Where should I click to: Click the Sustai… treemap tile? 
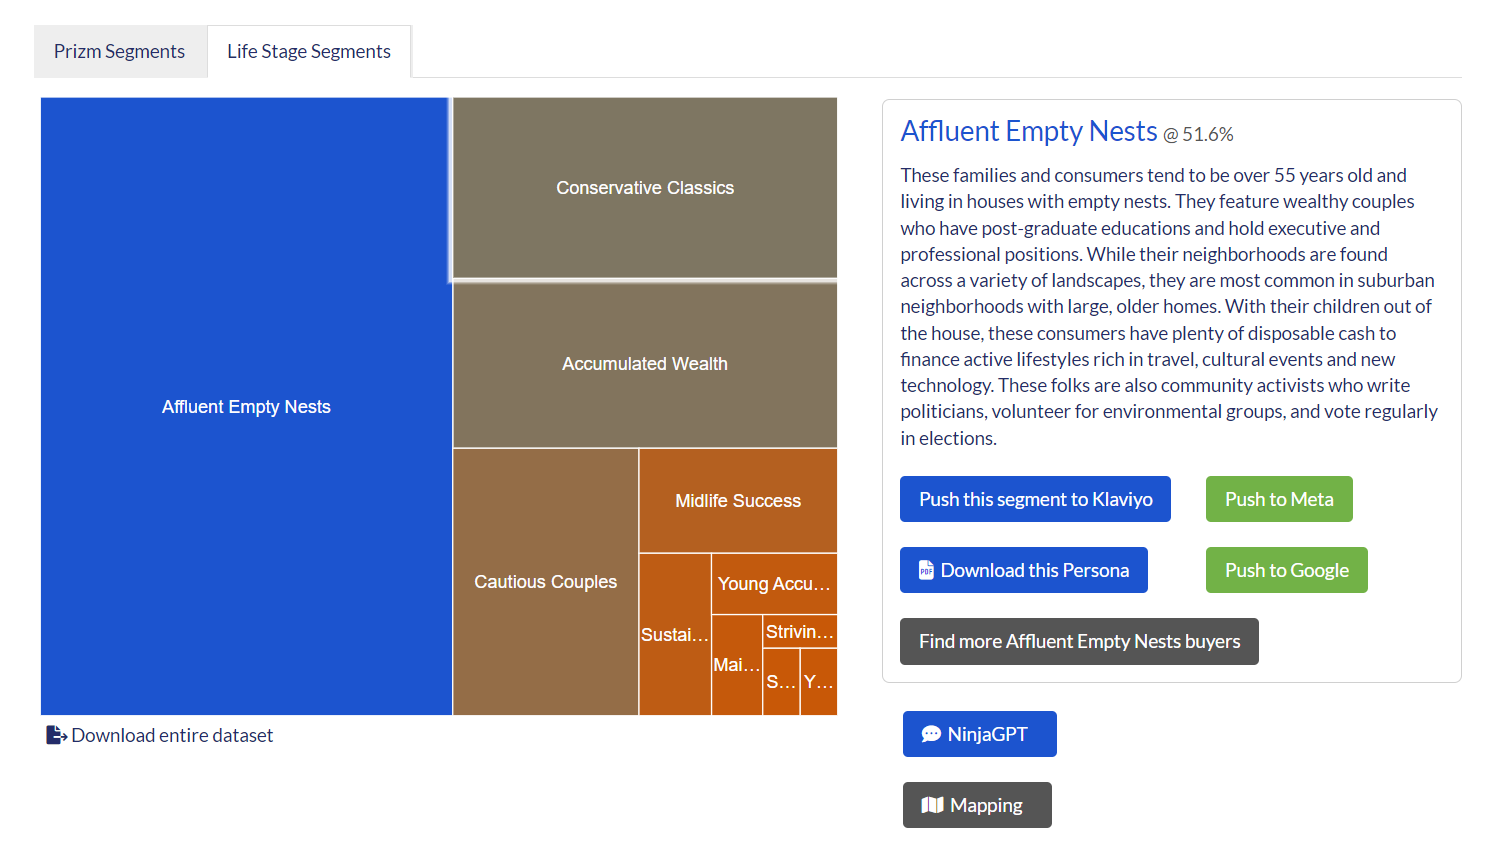tap(675, 635)
